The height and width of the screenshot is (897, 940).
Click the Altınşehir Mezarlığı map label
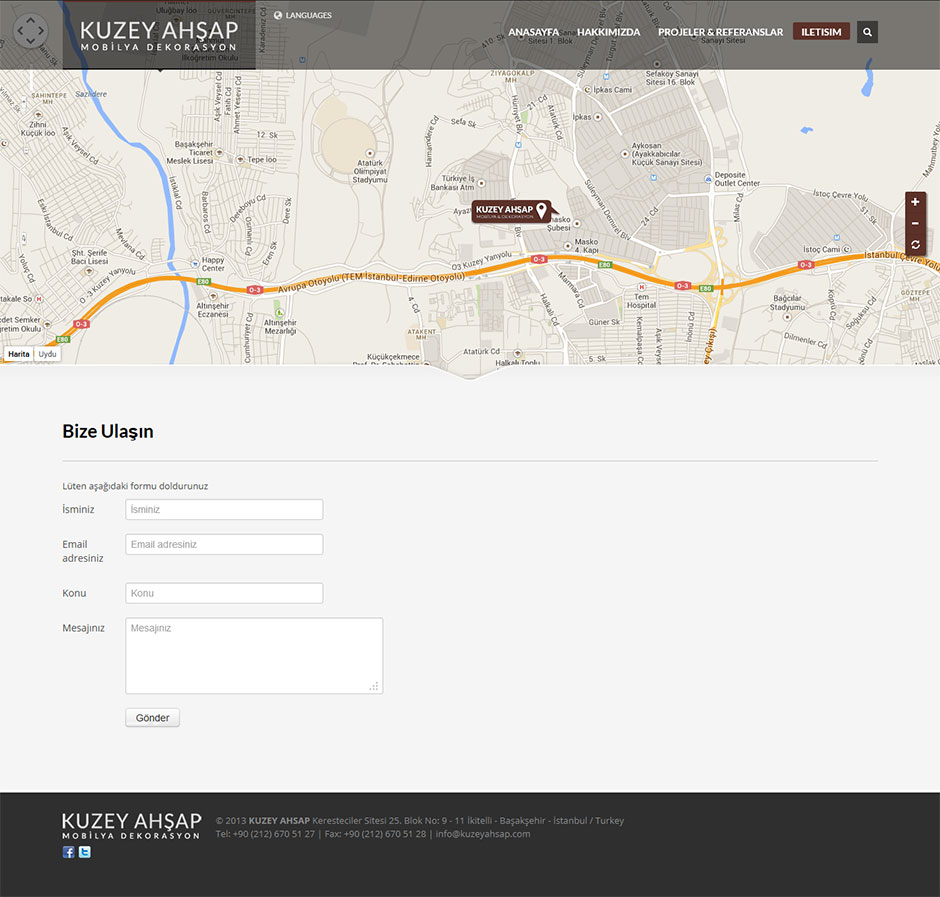(x=281, y=327)
